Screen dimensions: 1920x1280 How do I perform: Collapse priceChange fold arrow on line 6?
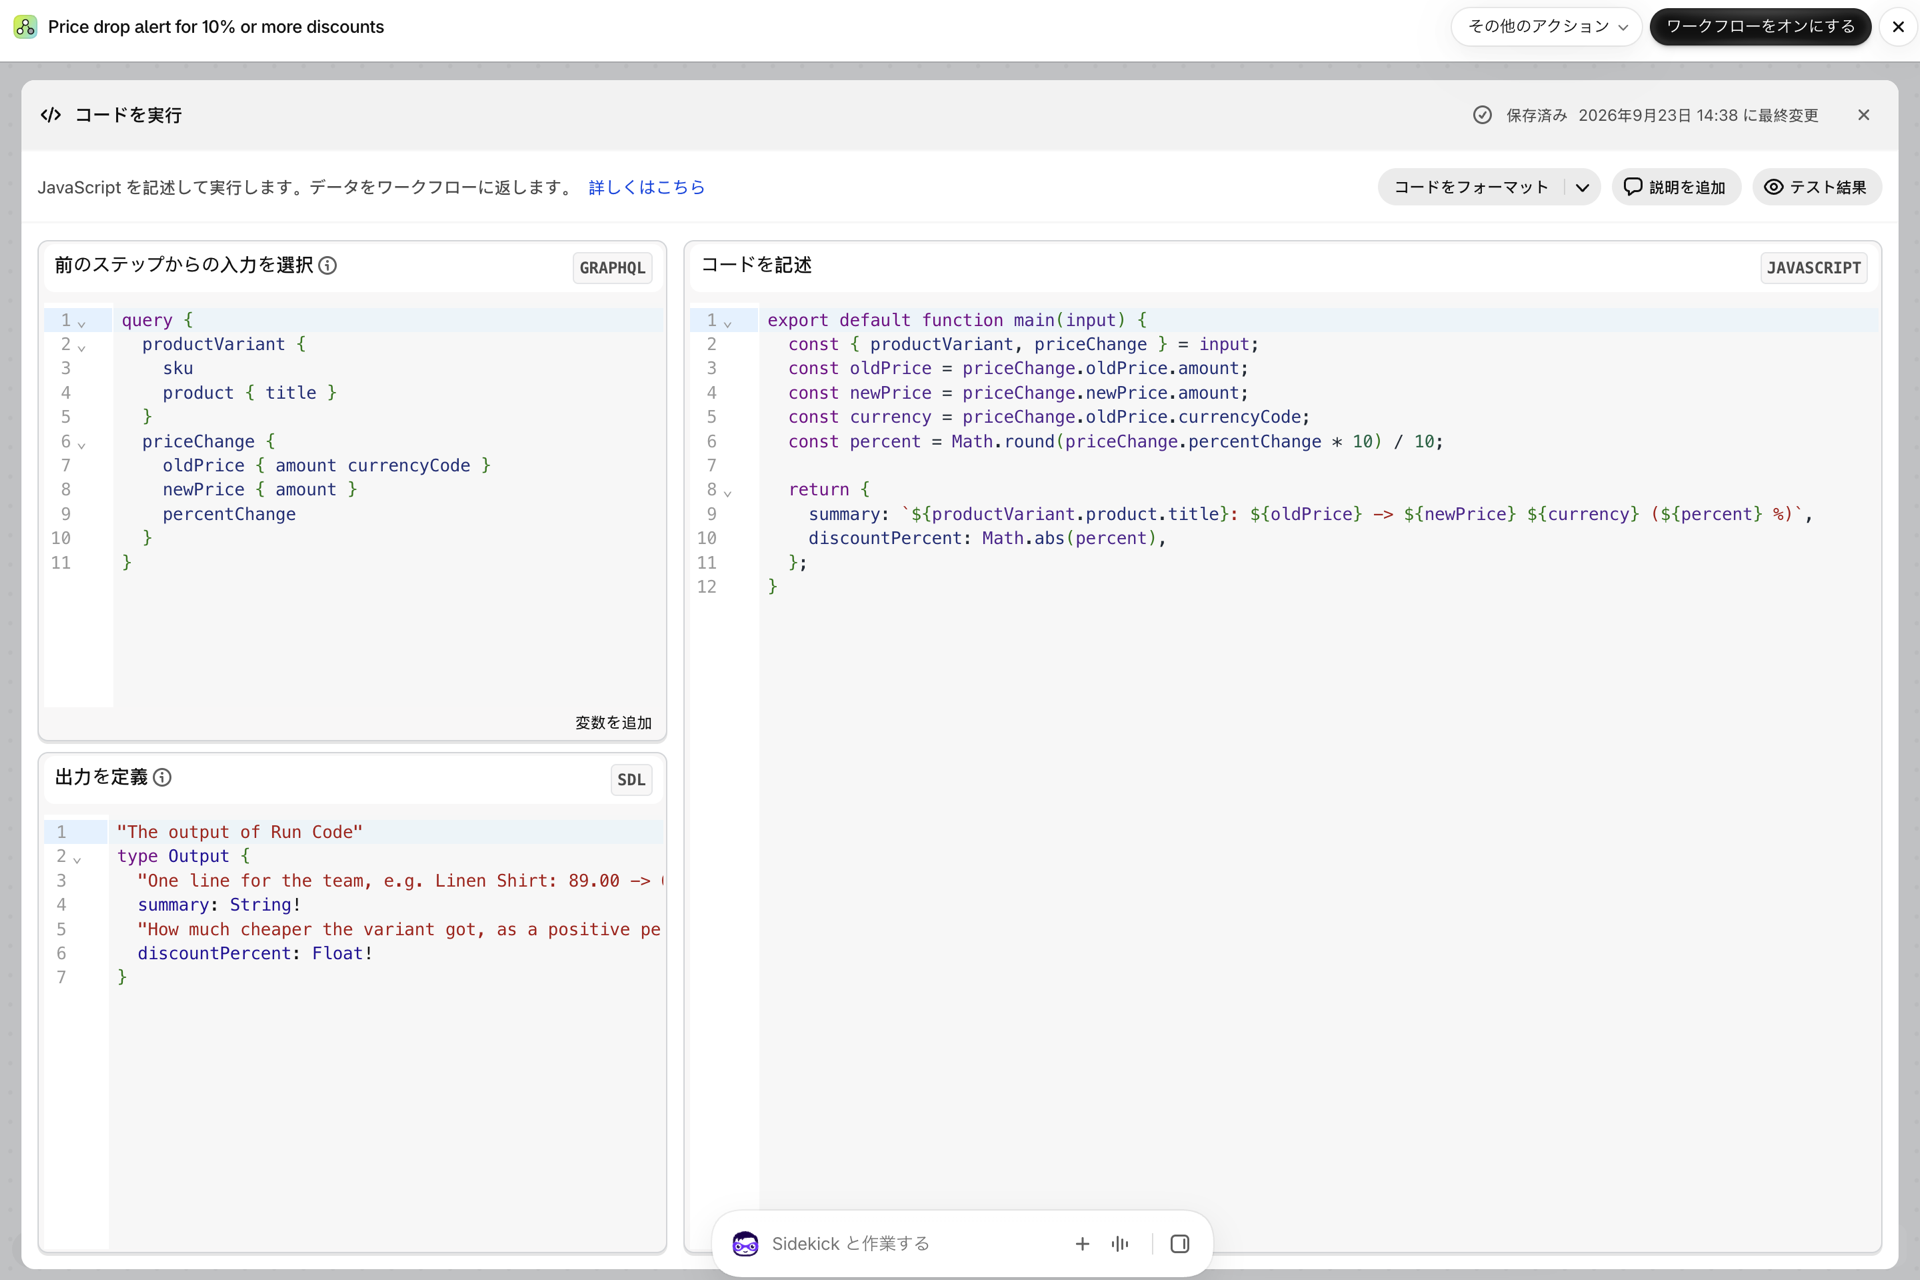(82, 444)
